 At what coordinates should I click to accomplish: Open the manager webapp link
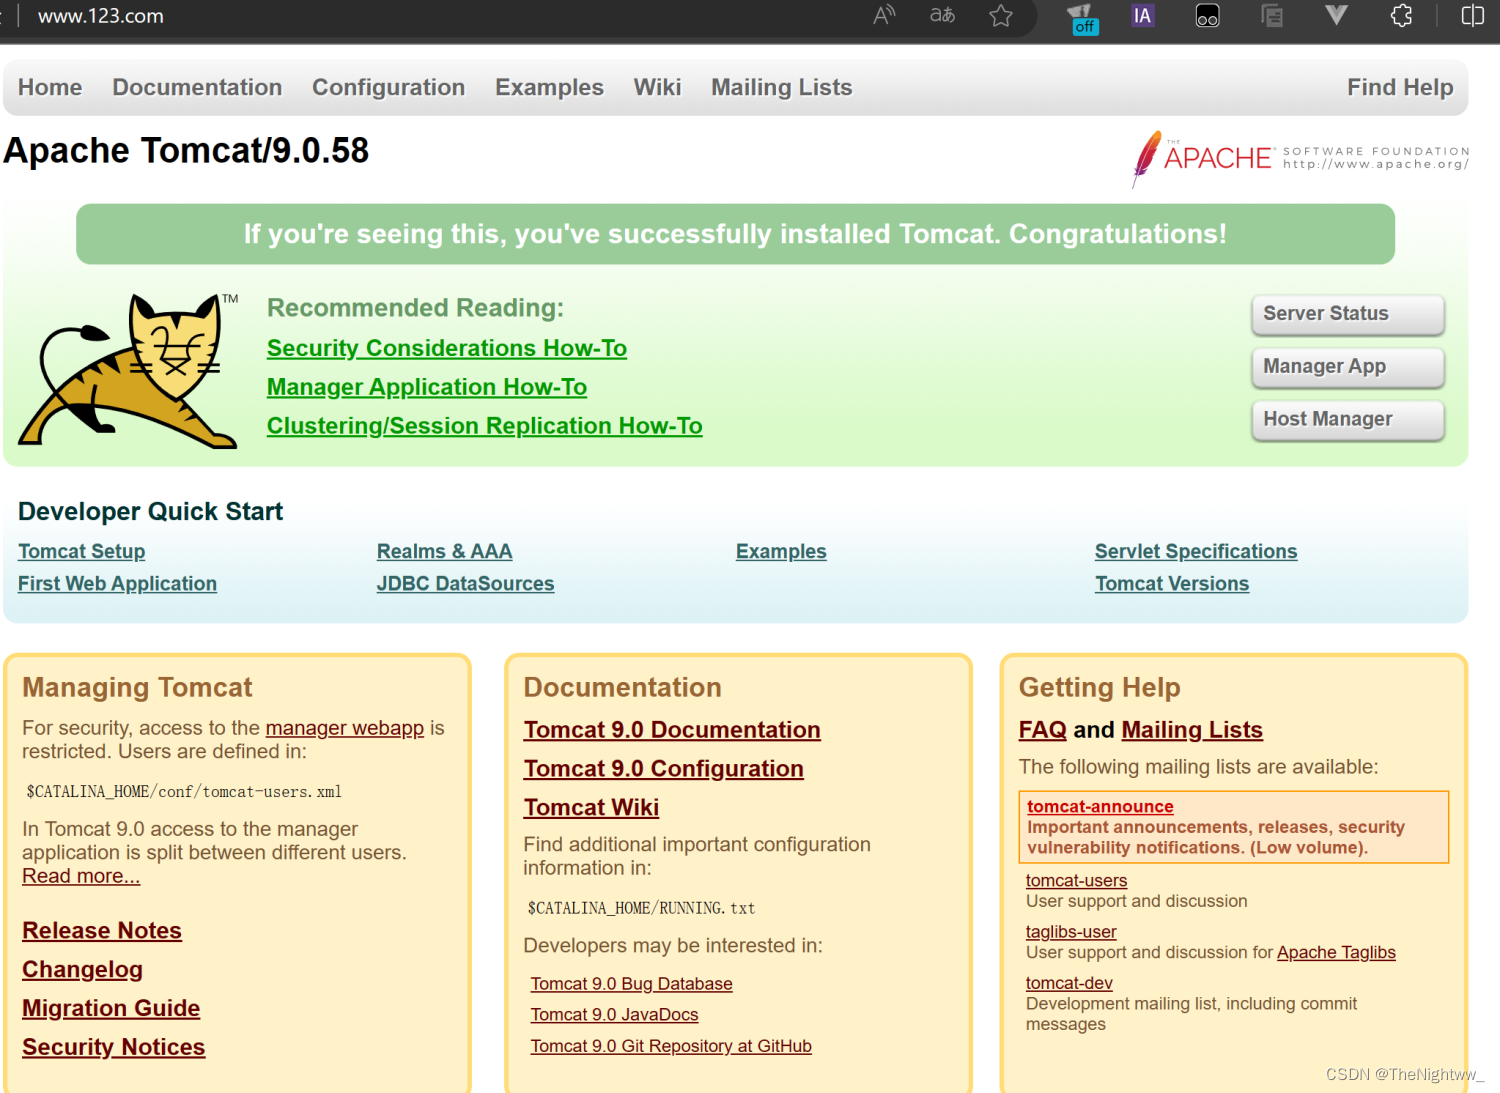345,729
